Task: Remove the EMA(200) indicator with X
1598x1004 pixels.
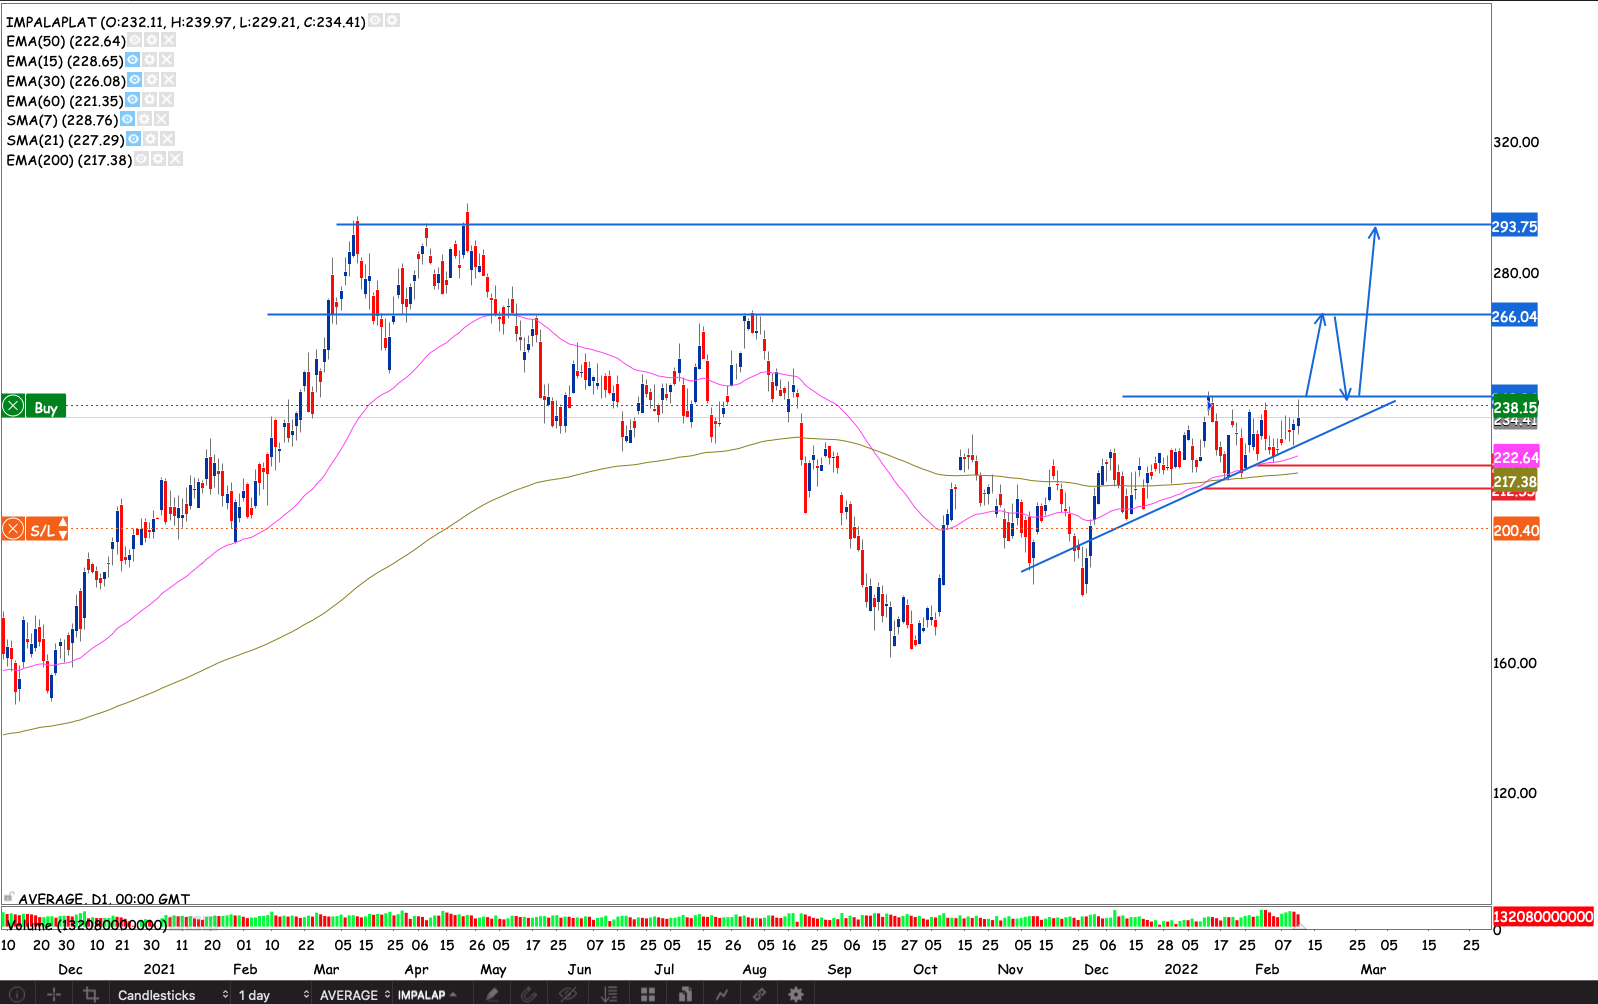Action: pyautogui.click(x=176, y=160)
